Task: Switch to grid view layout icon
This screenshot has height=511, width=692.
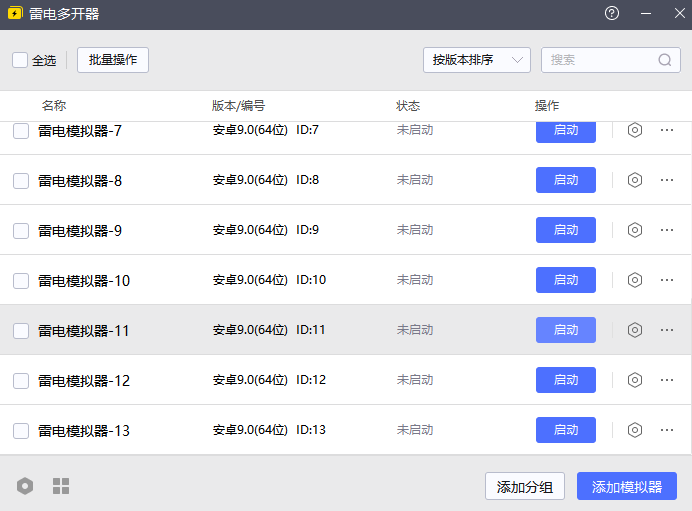Action: pos(61,486)
